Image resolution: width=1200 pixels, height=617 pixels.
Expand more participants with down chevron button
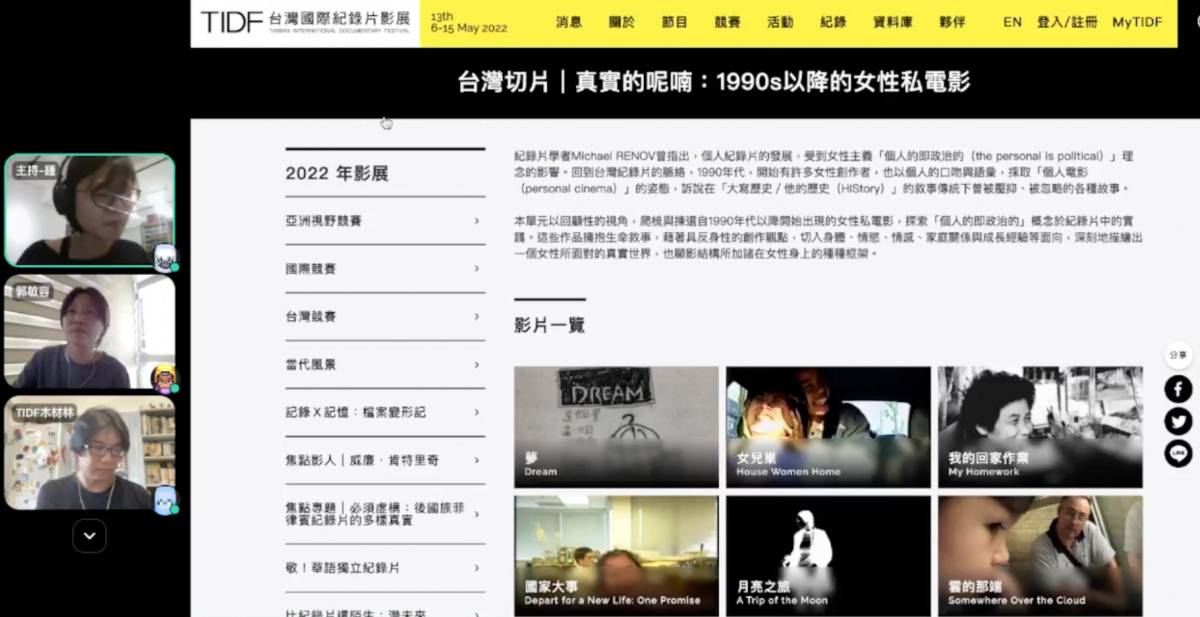[89, 536]
